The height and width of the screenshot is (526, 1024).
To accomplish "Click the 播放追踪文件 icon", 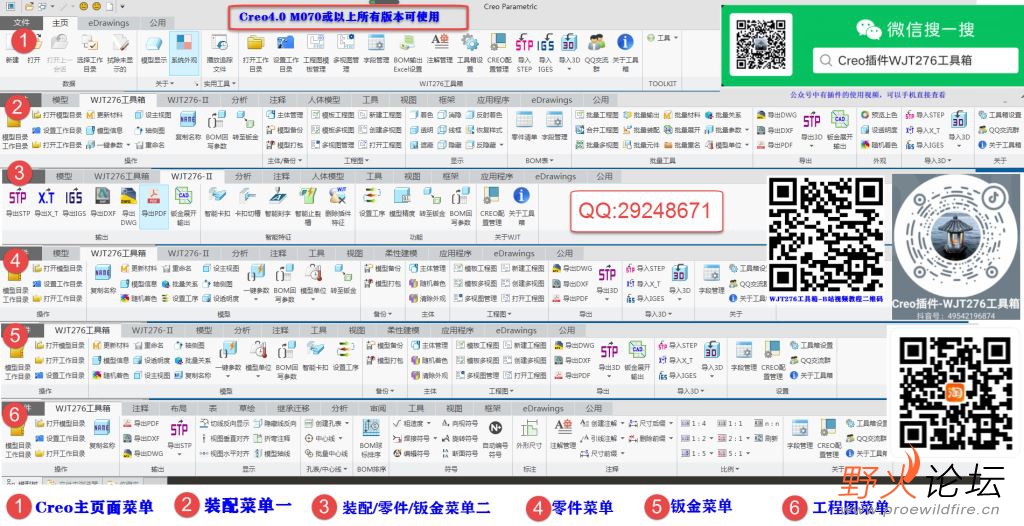I will [220, 52].
